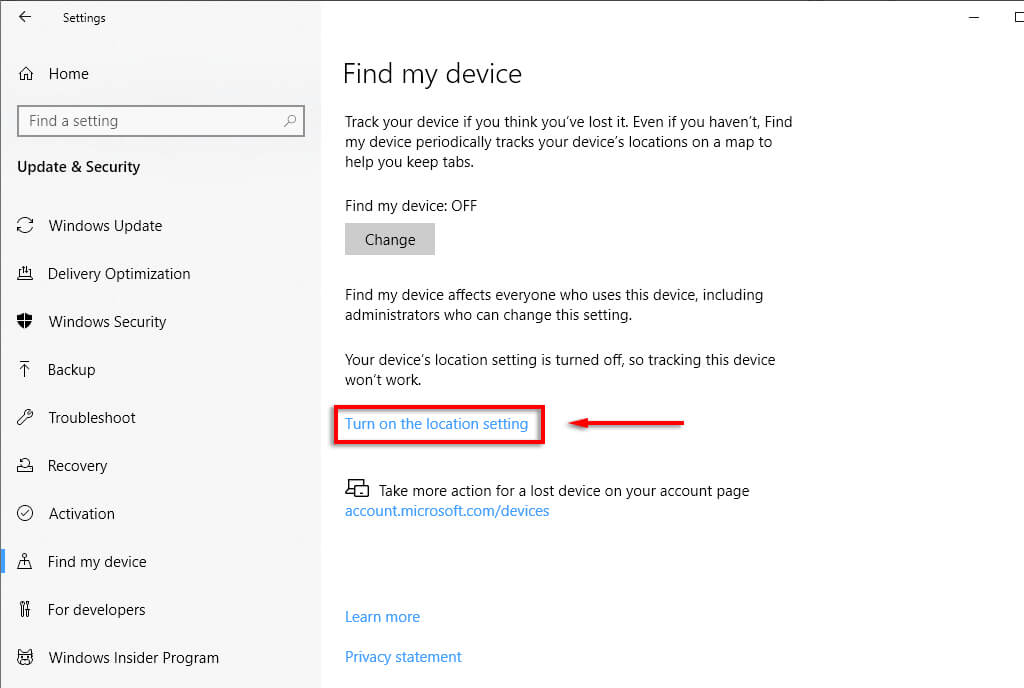The height and width of the screenshot is (688, 1024).
Task: Open account.microsoft.com/devices link
Action: point(447,511)
